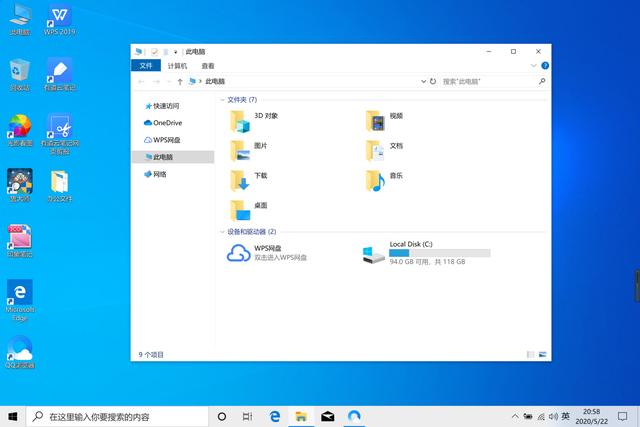Collapse the 文件夹 (7) group

pos(222,100)
